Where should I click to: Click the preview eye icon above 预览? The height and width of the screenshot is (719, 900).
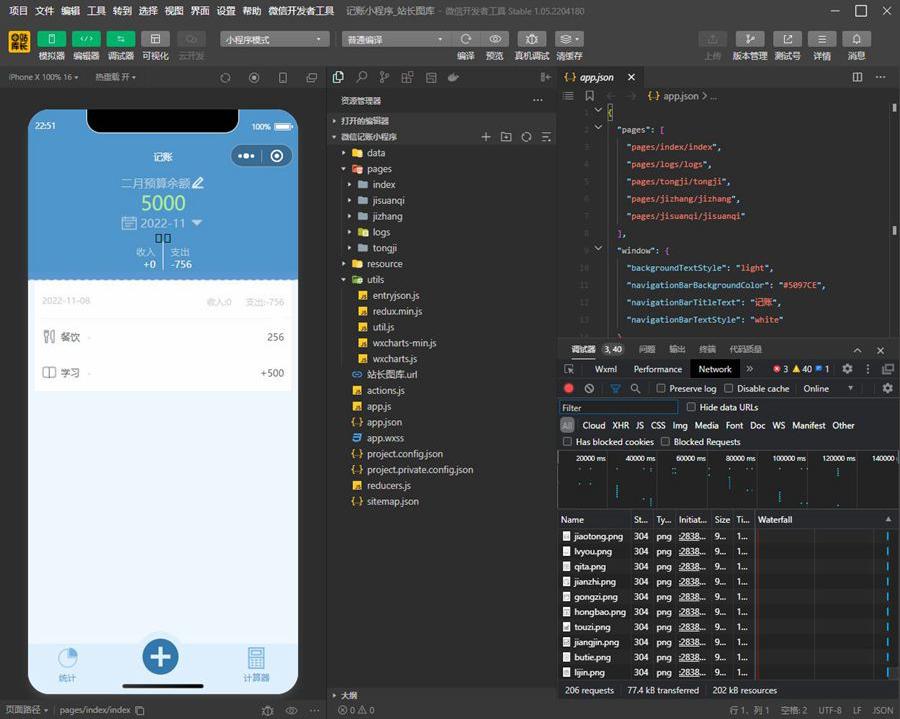point(495,39)
